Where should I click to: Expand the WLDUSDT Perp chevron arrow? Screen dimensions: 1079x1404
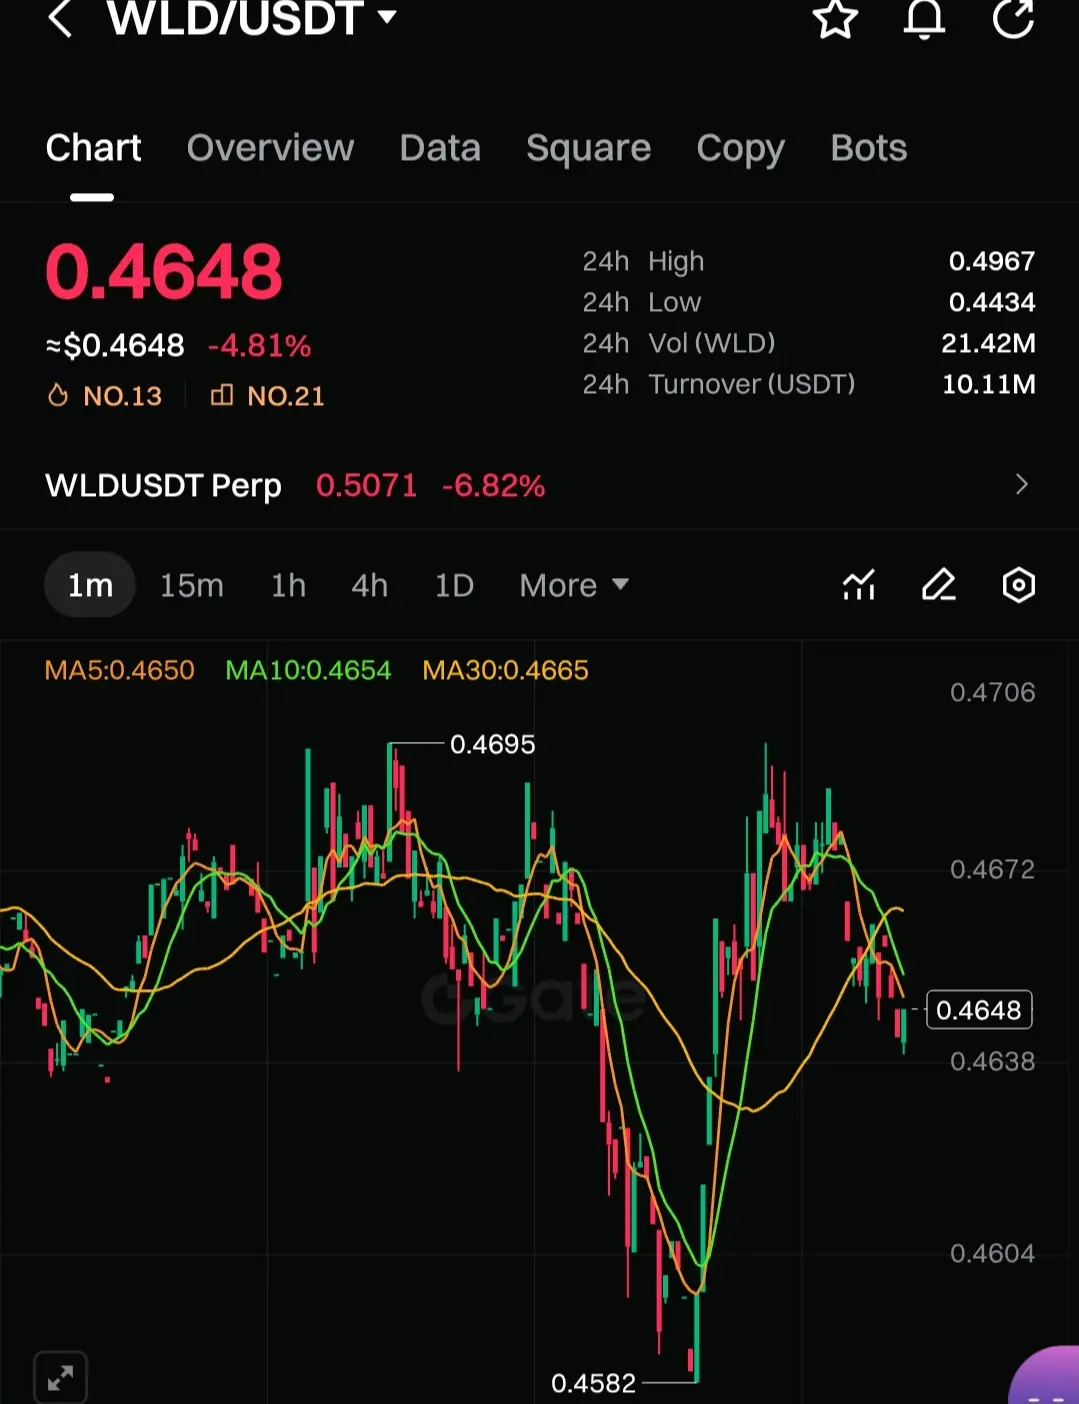click(1021, 485)
